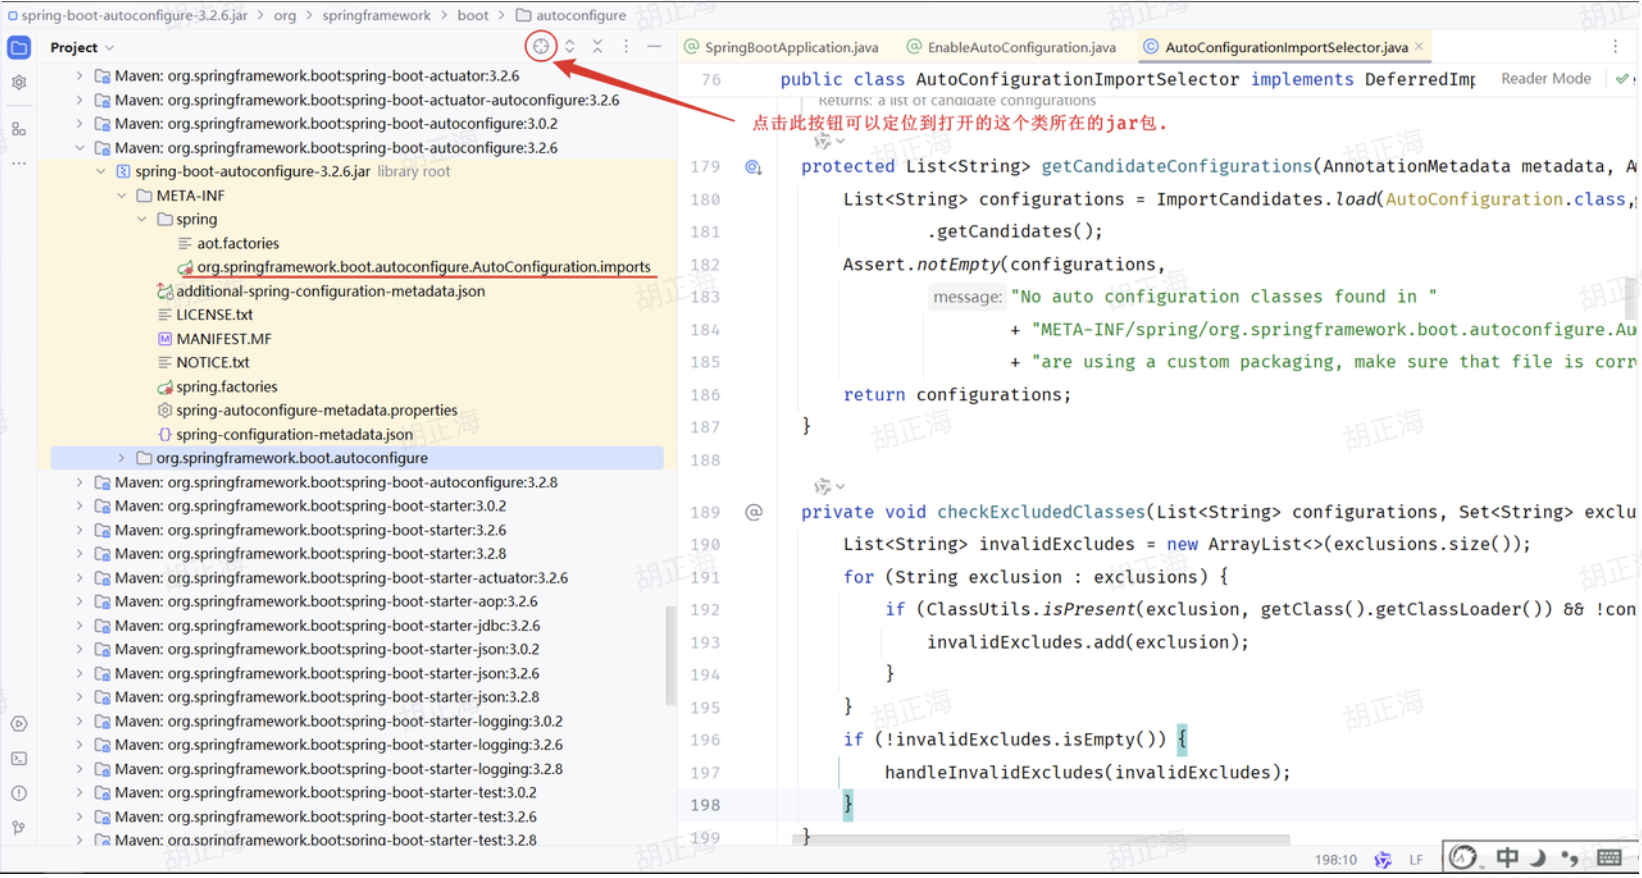Click gutter icon beside line 179
1642x878 pixels.
(x=753, y=167)
